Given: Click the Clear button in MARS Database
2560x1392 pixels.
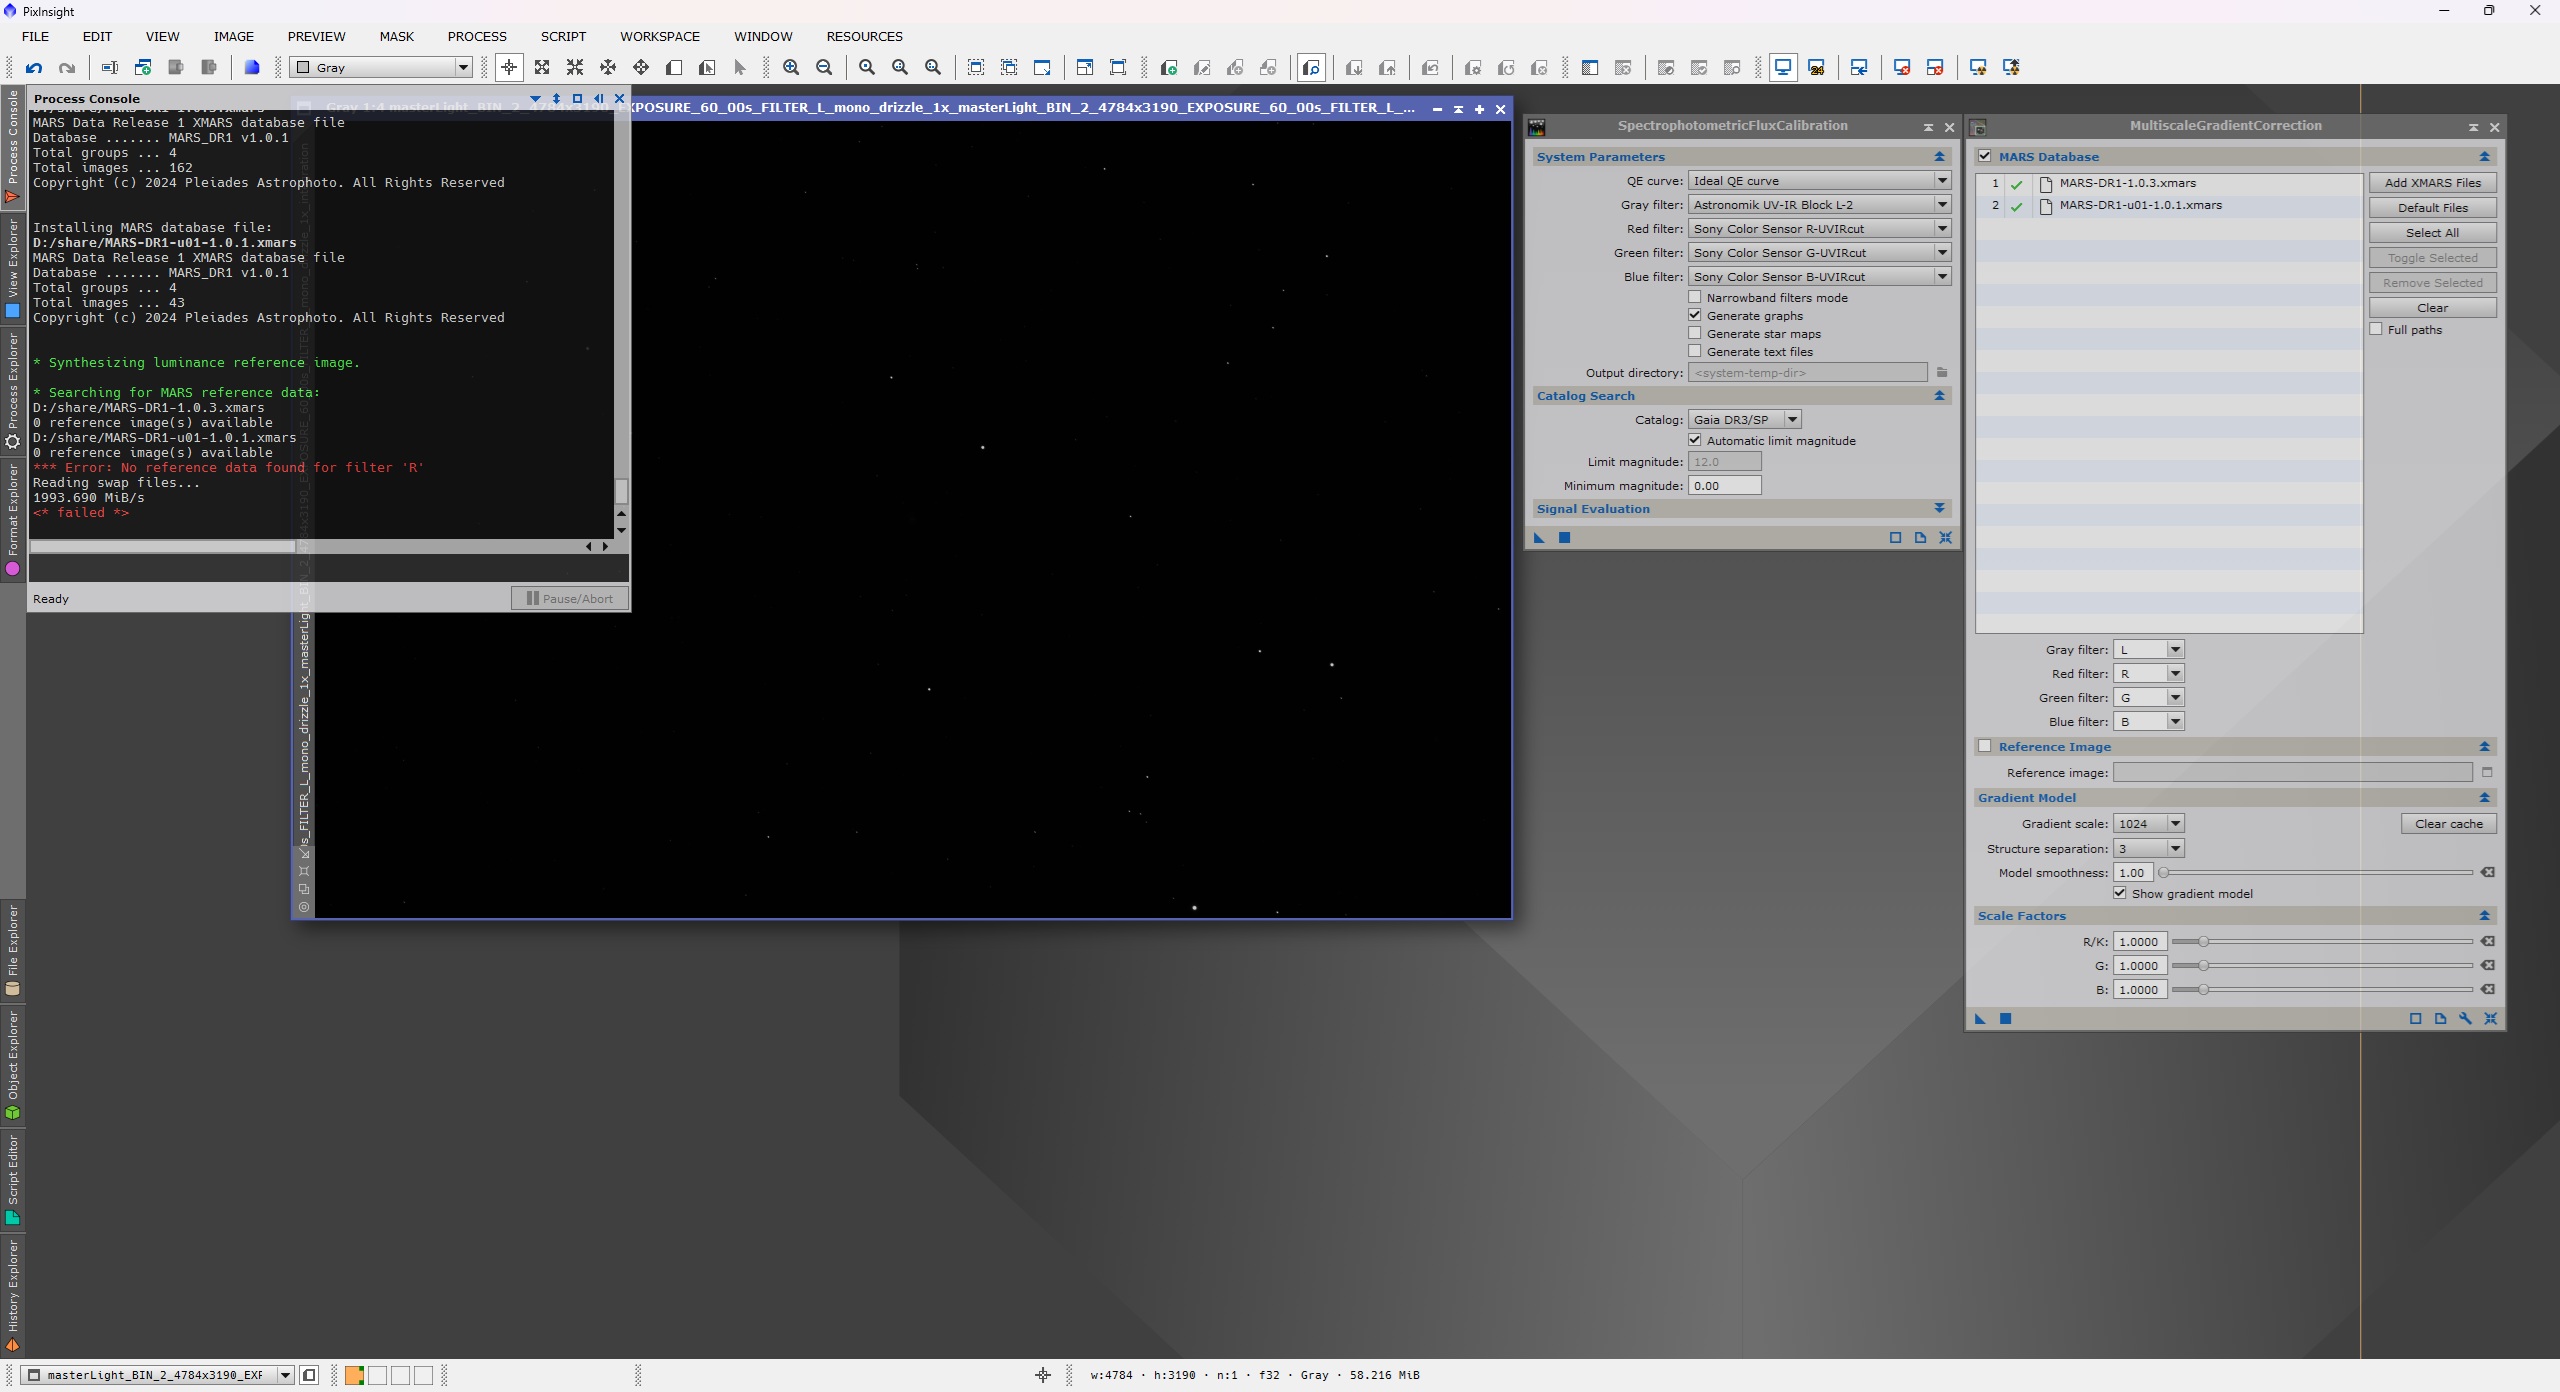Looking at the screenshot, I should 2432,308.
